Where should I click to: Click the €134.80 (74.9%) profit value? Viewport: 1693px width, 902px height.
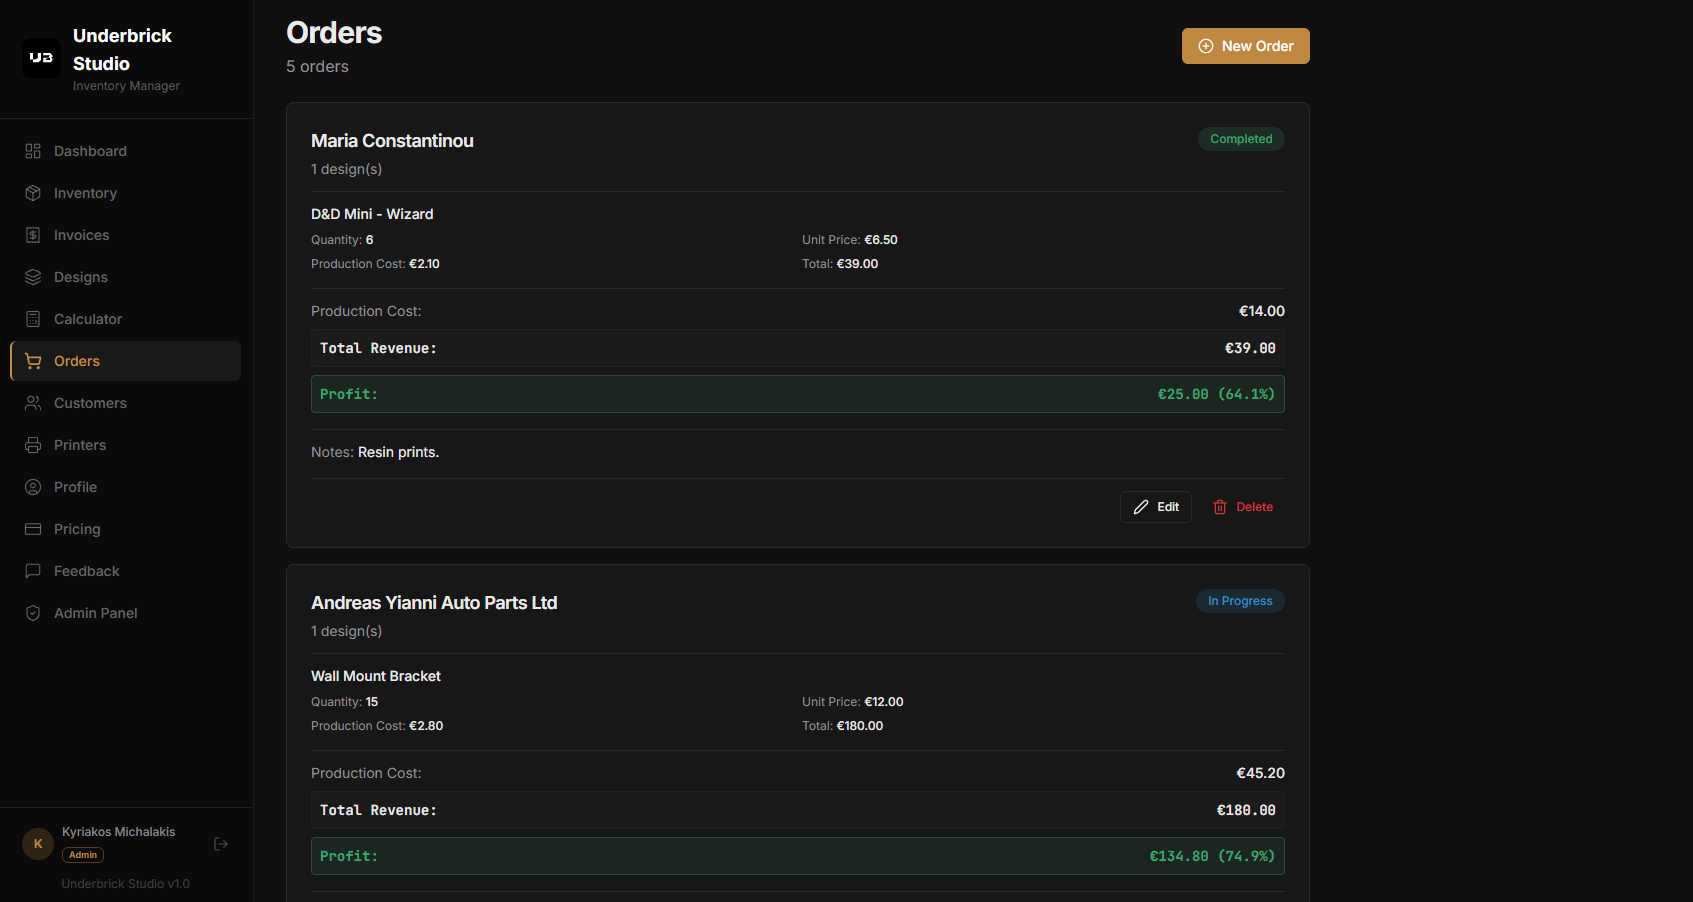(1212, 856)
